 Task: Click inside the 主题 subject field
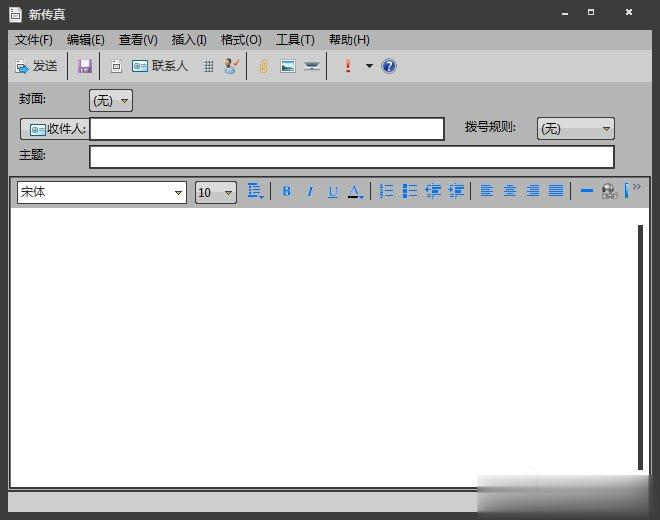tap(352, 157)
